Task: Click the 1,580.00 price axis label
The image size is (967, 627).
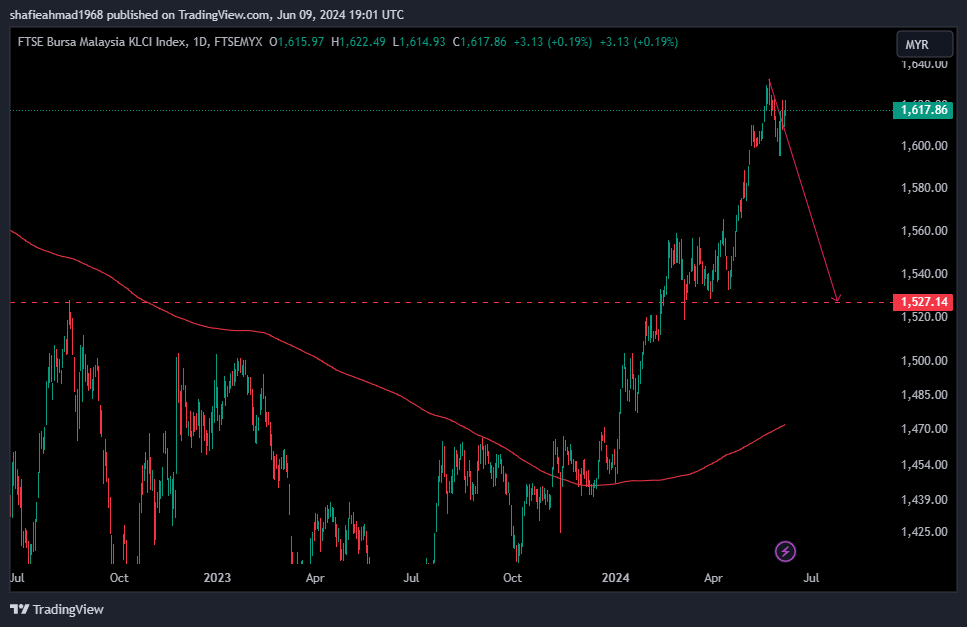Action: click(x=924, y=187)
